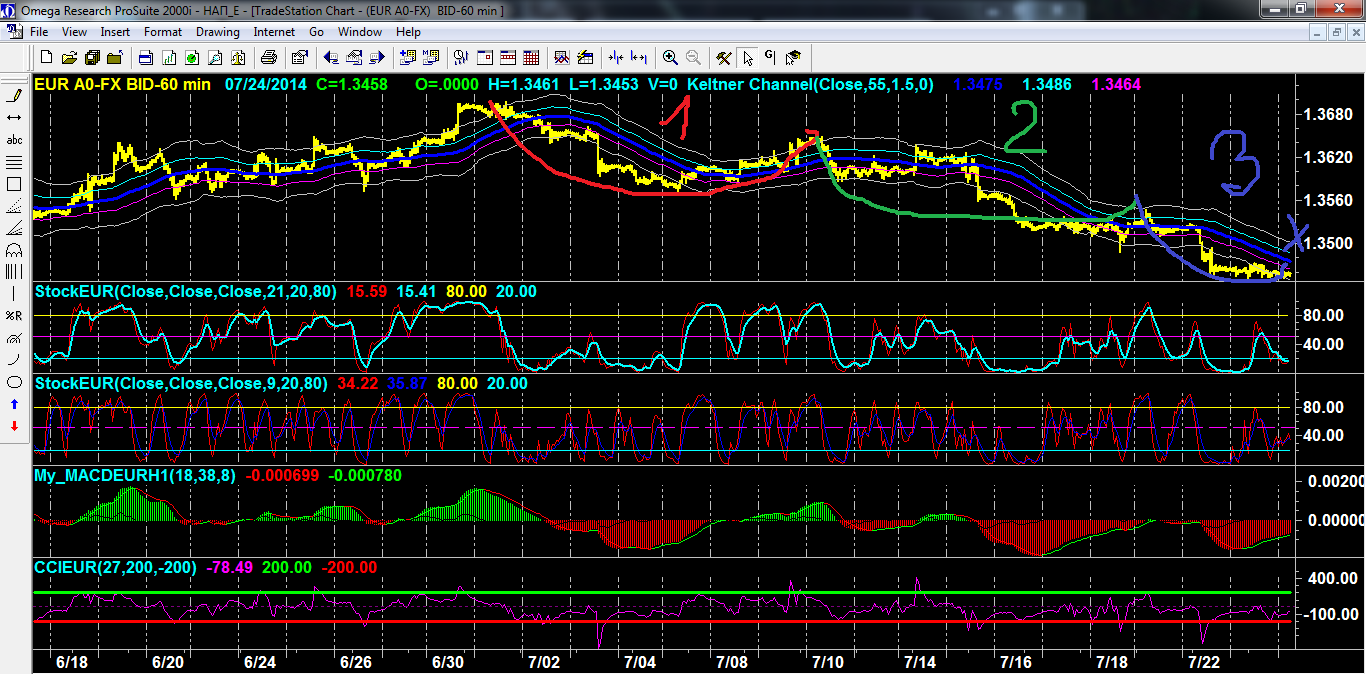Screen dimensions: 1366x674
Task: Create a new document with blank page icon
Action: point(47,57)
